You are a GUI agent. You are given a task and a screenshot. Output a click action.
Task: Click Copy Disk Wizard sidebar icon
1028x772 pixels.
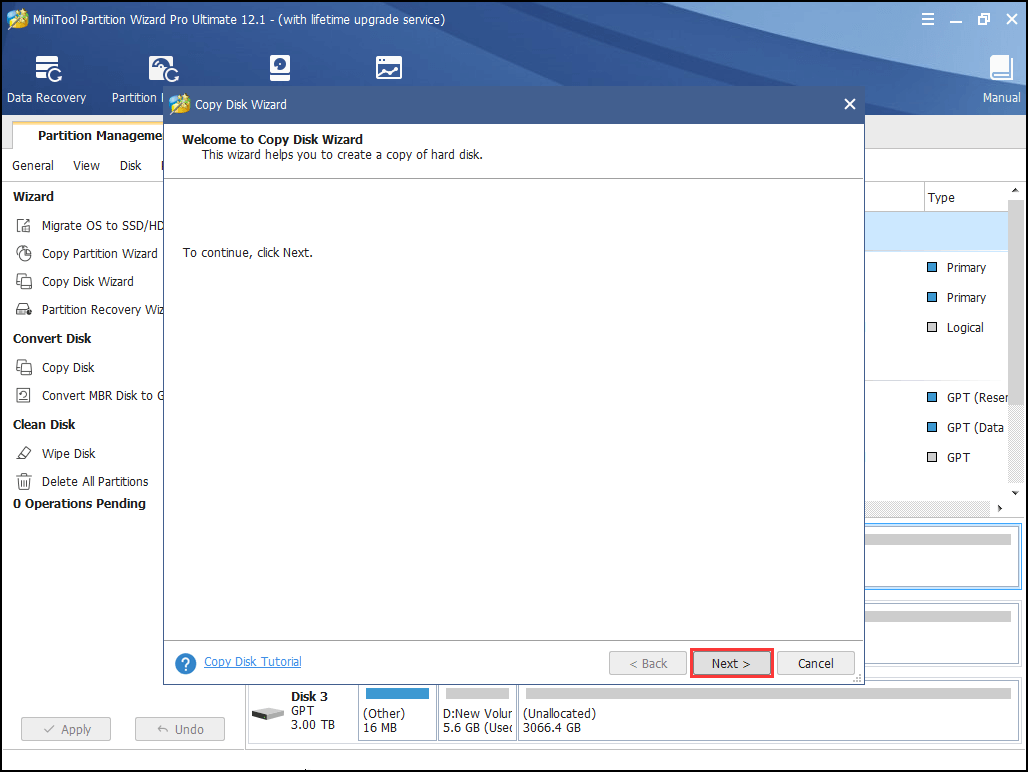(x=24, y=282)
